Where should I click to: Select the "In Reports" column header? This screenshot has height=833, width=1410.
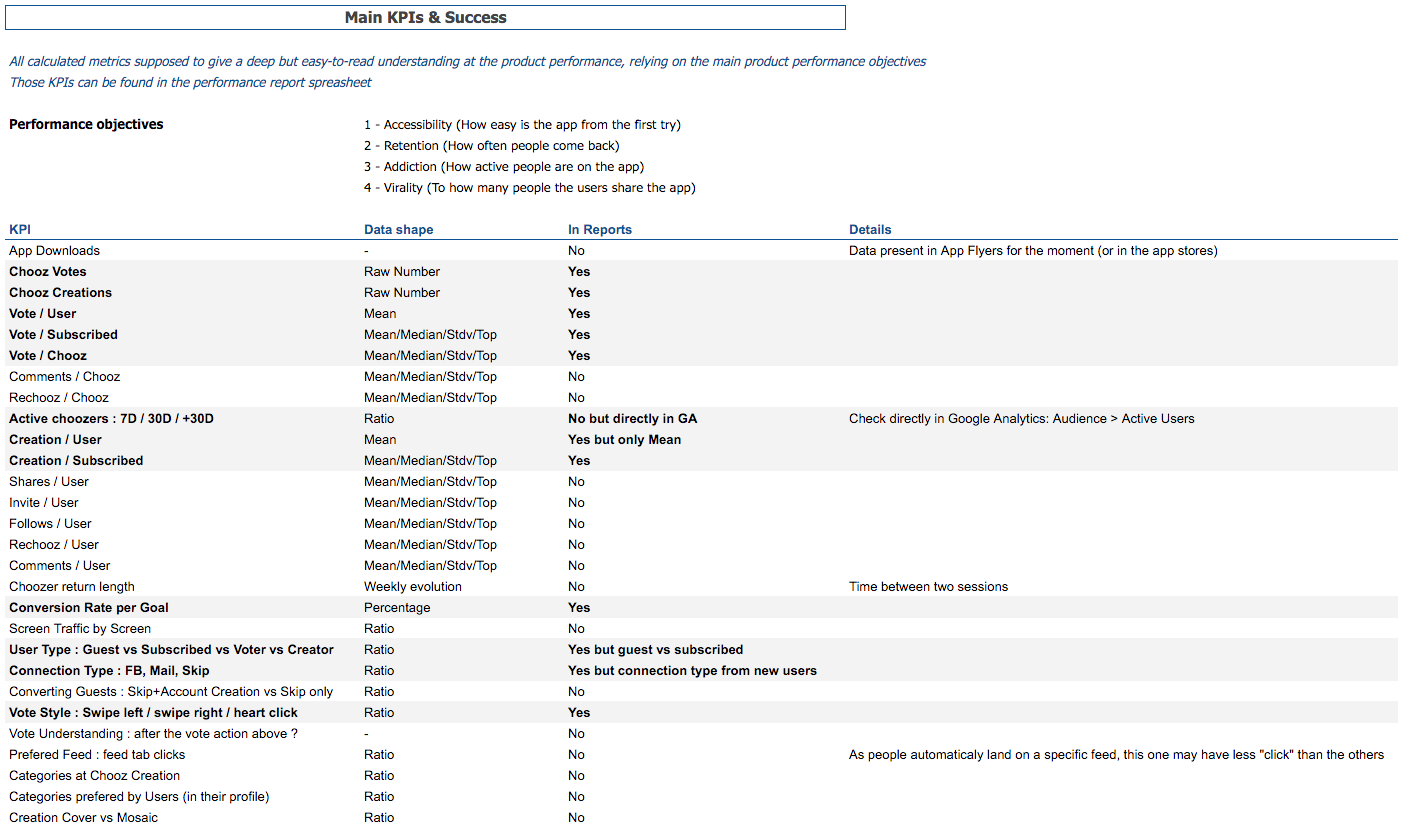click(600, 230)
